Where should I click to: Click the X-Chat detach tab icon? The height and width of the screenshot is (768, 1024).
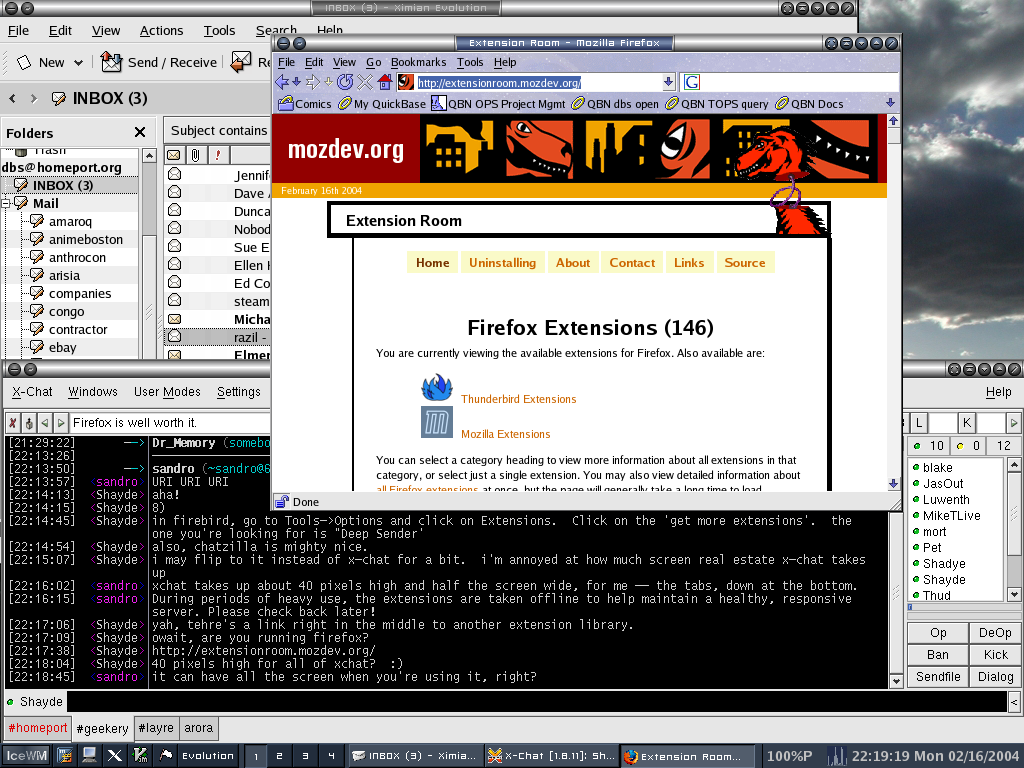point(29,423)
